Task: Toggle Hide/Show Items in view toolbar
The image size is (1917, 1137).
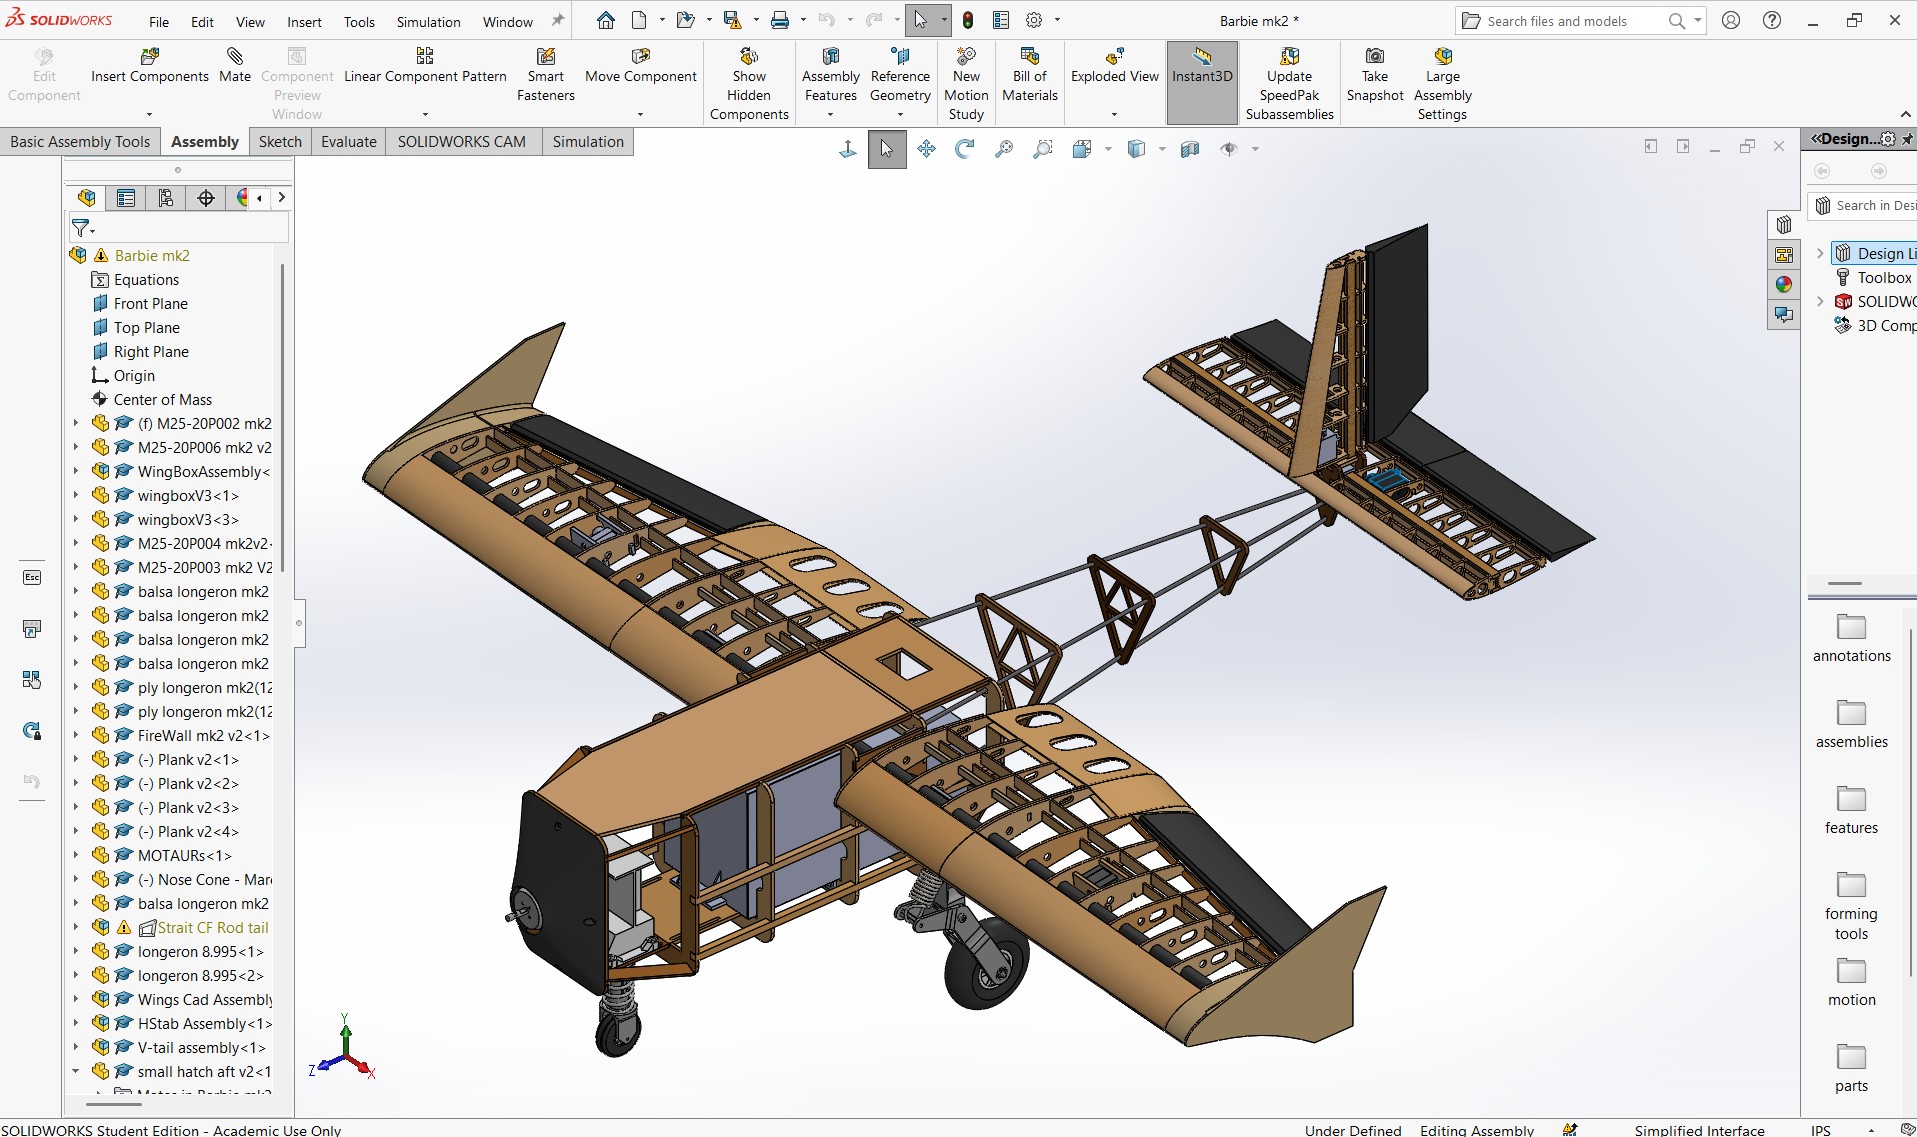Action: (1229, 149)
